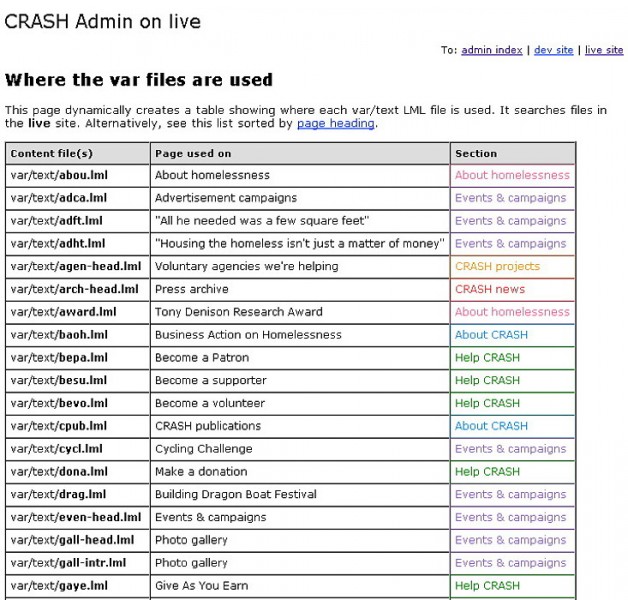Image resolution: width=628 pixels, height=600 pixels.
Task: Sort list by "page heading" link
Action: coord(335,124)
